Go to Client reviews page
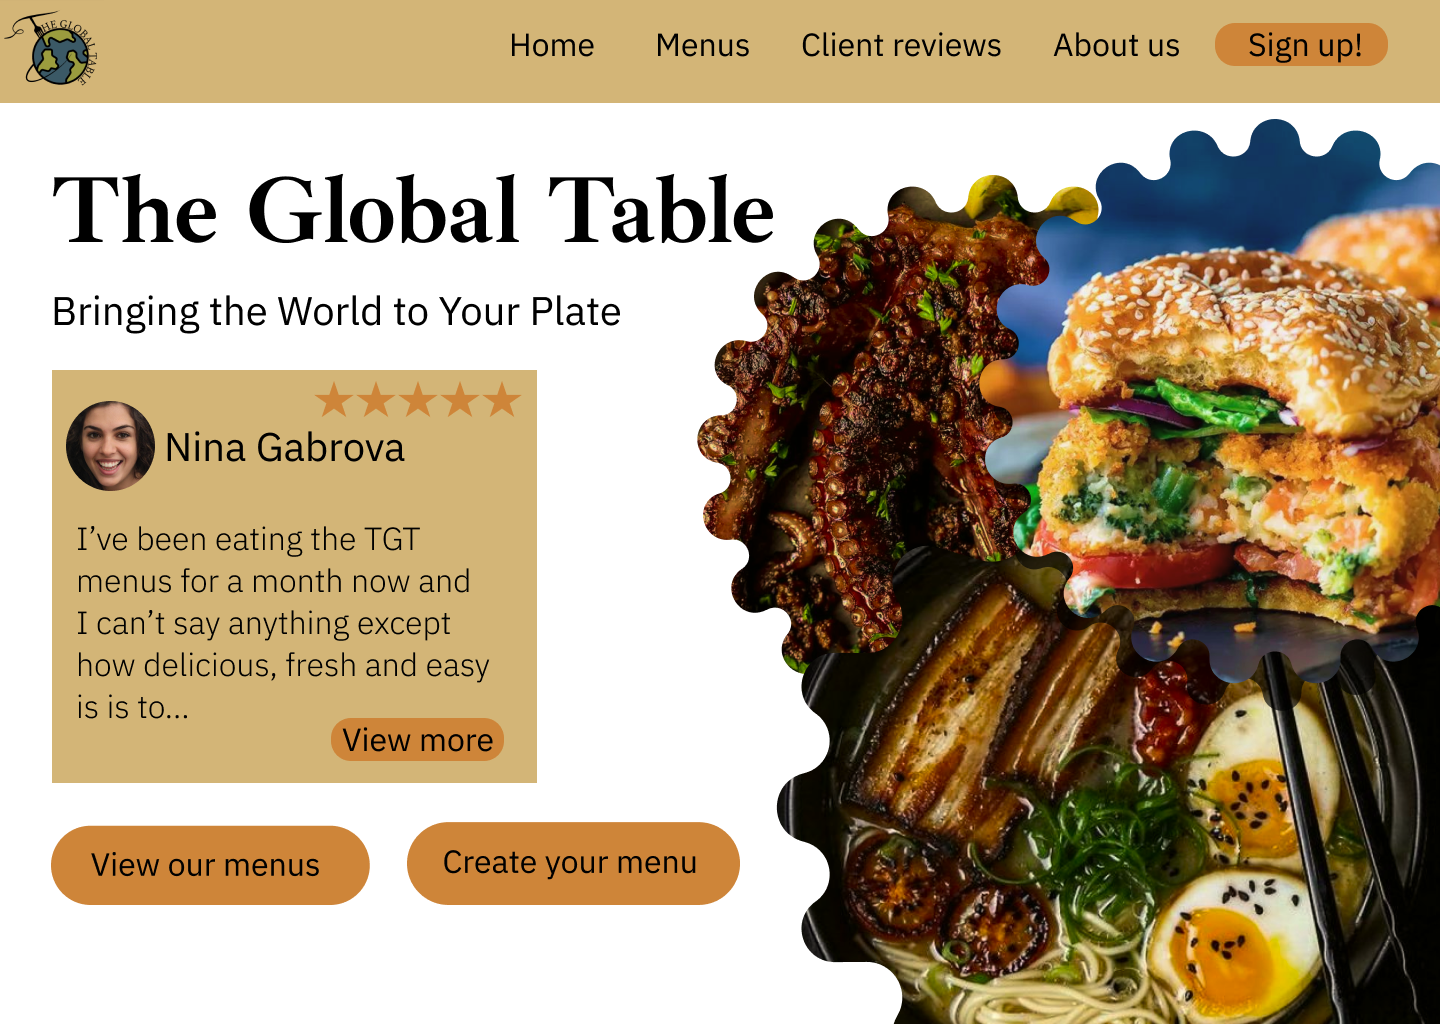 pyautogui.click(x=901, y=45)
